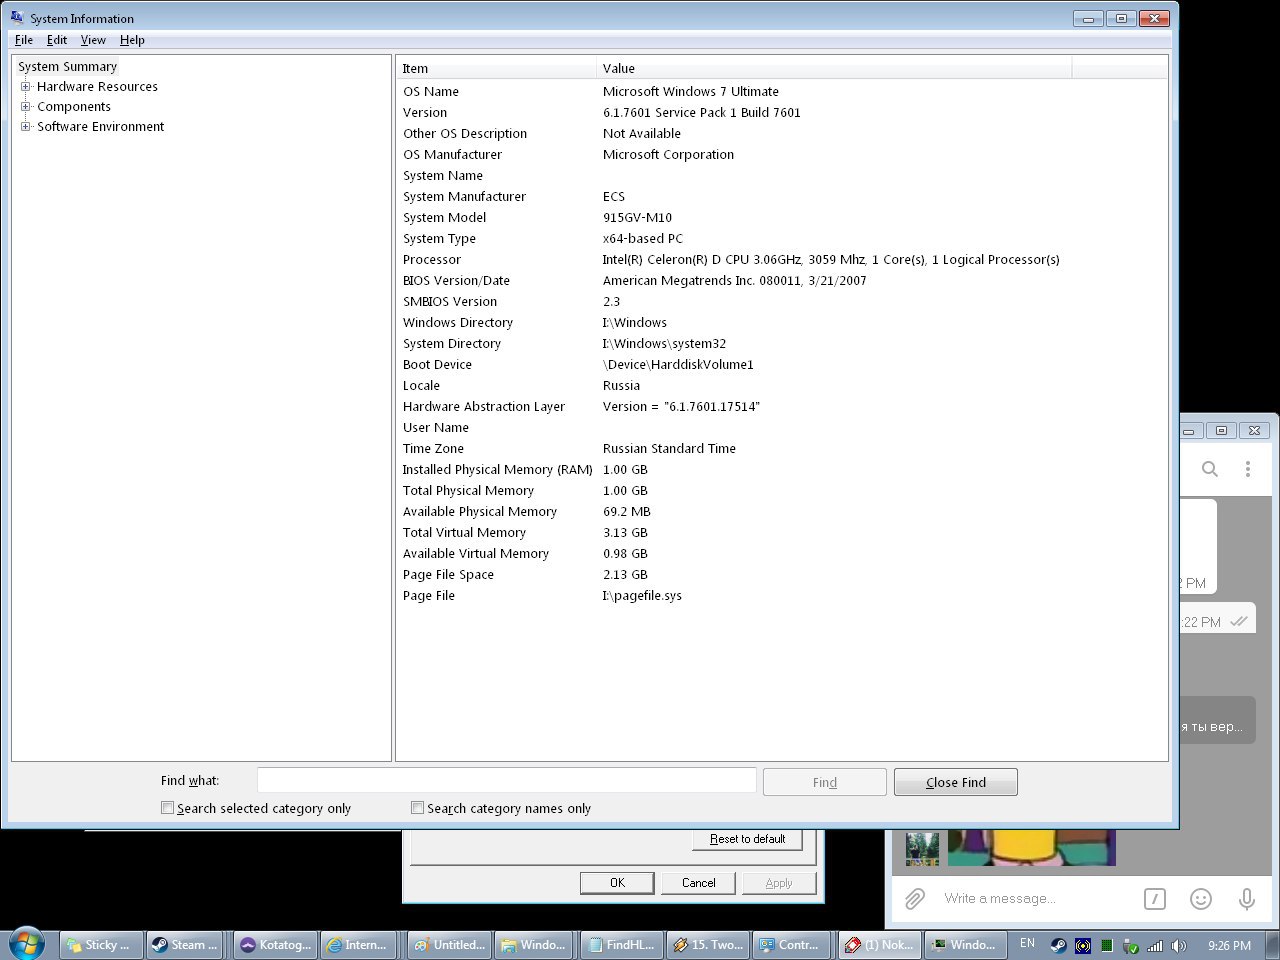The height and width of the screenshot is (960, 1280).
Task: Switch to the '15. Two...' taskbar button
Action: coord(707,944)
